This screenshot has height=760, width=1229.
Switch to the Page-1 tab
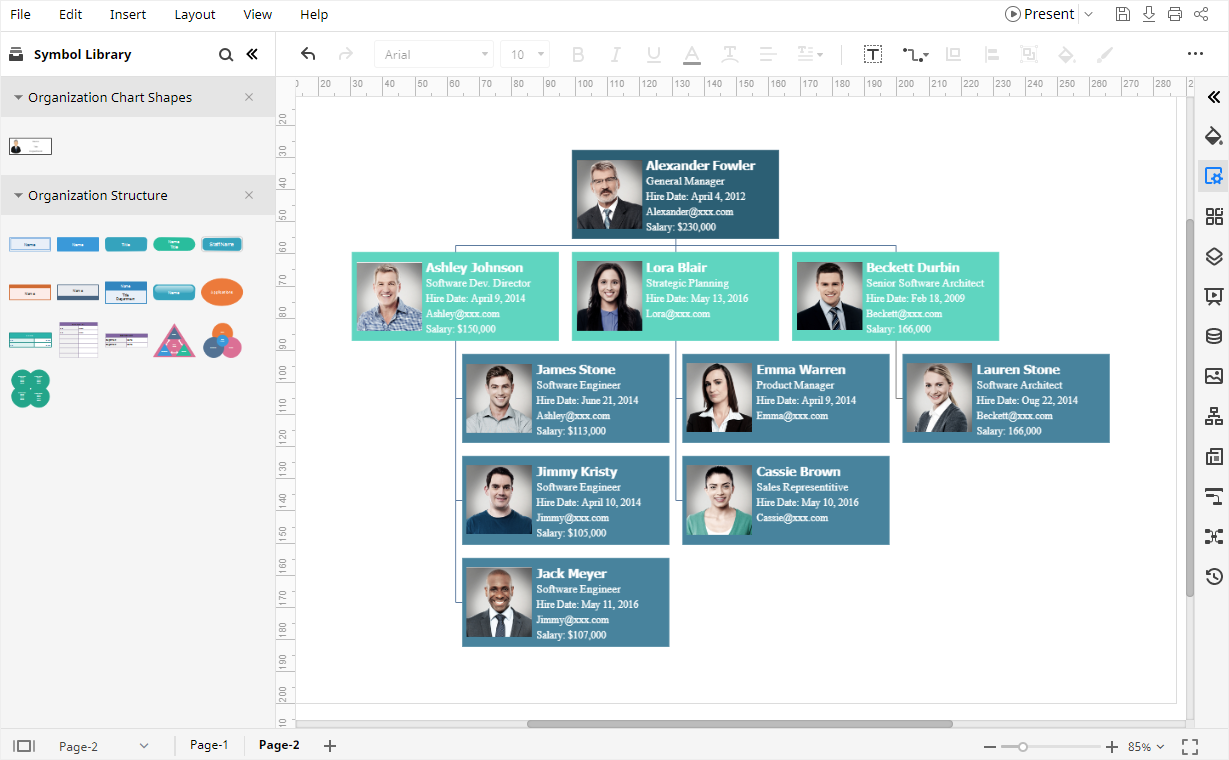pyautogui.click(x=209, y=745)
